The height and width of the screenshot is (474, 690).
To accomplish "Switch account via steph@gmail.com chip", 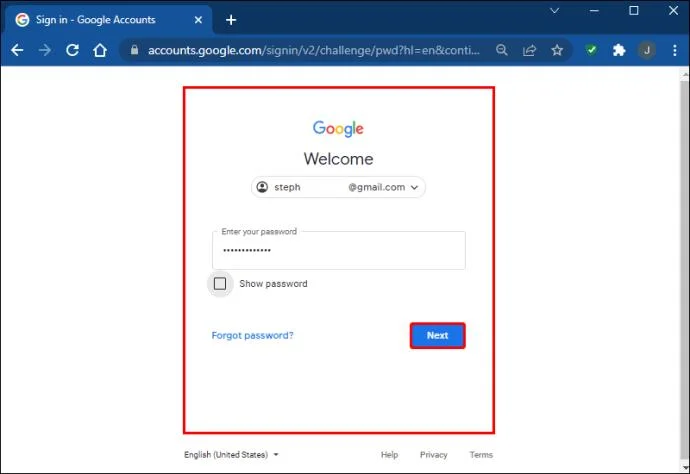I will (x=338, y=187).
